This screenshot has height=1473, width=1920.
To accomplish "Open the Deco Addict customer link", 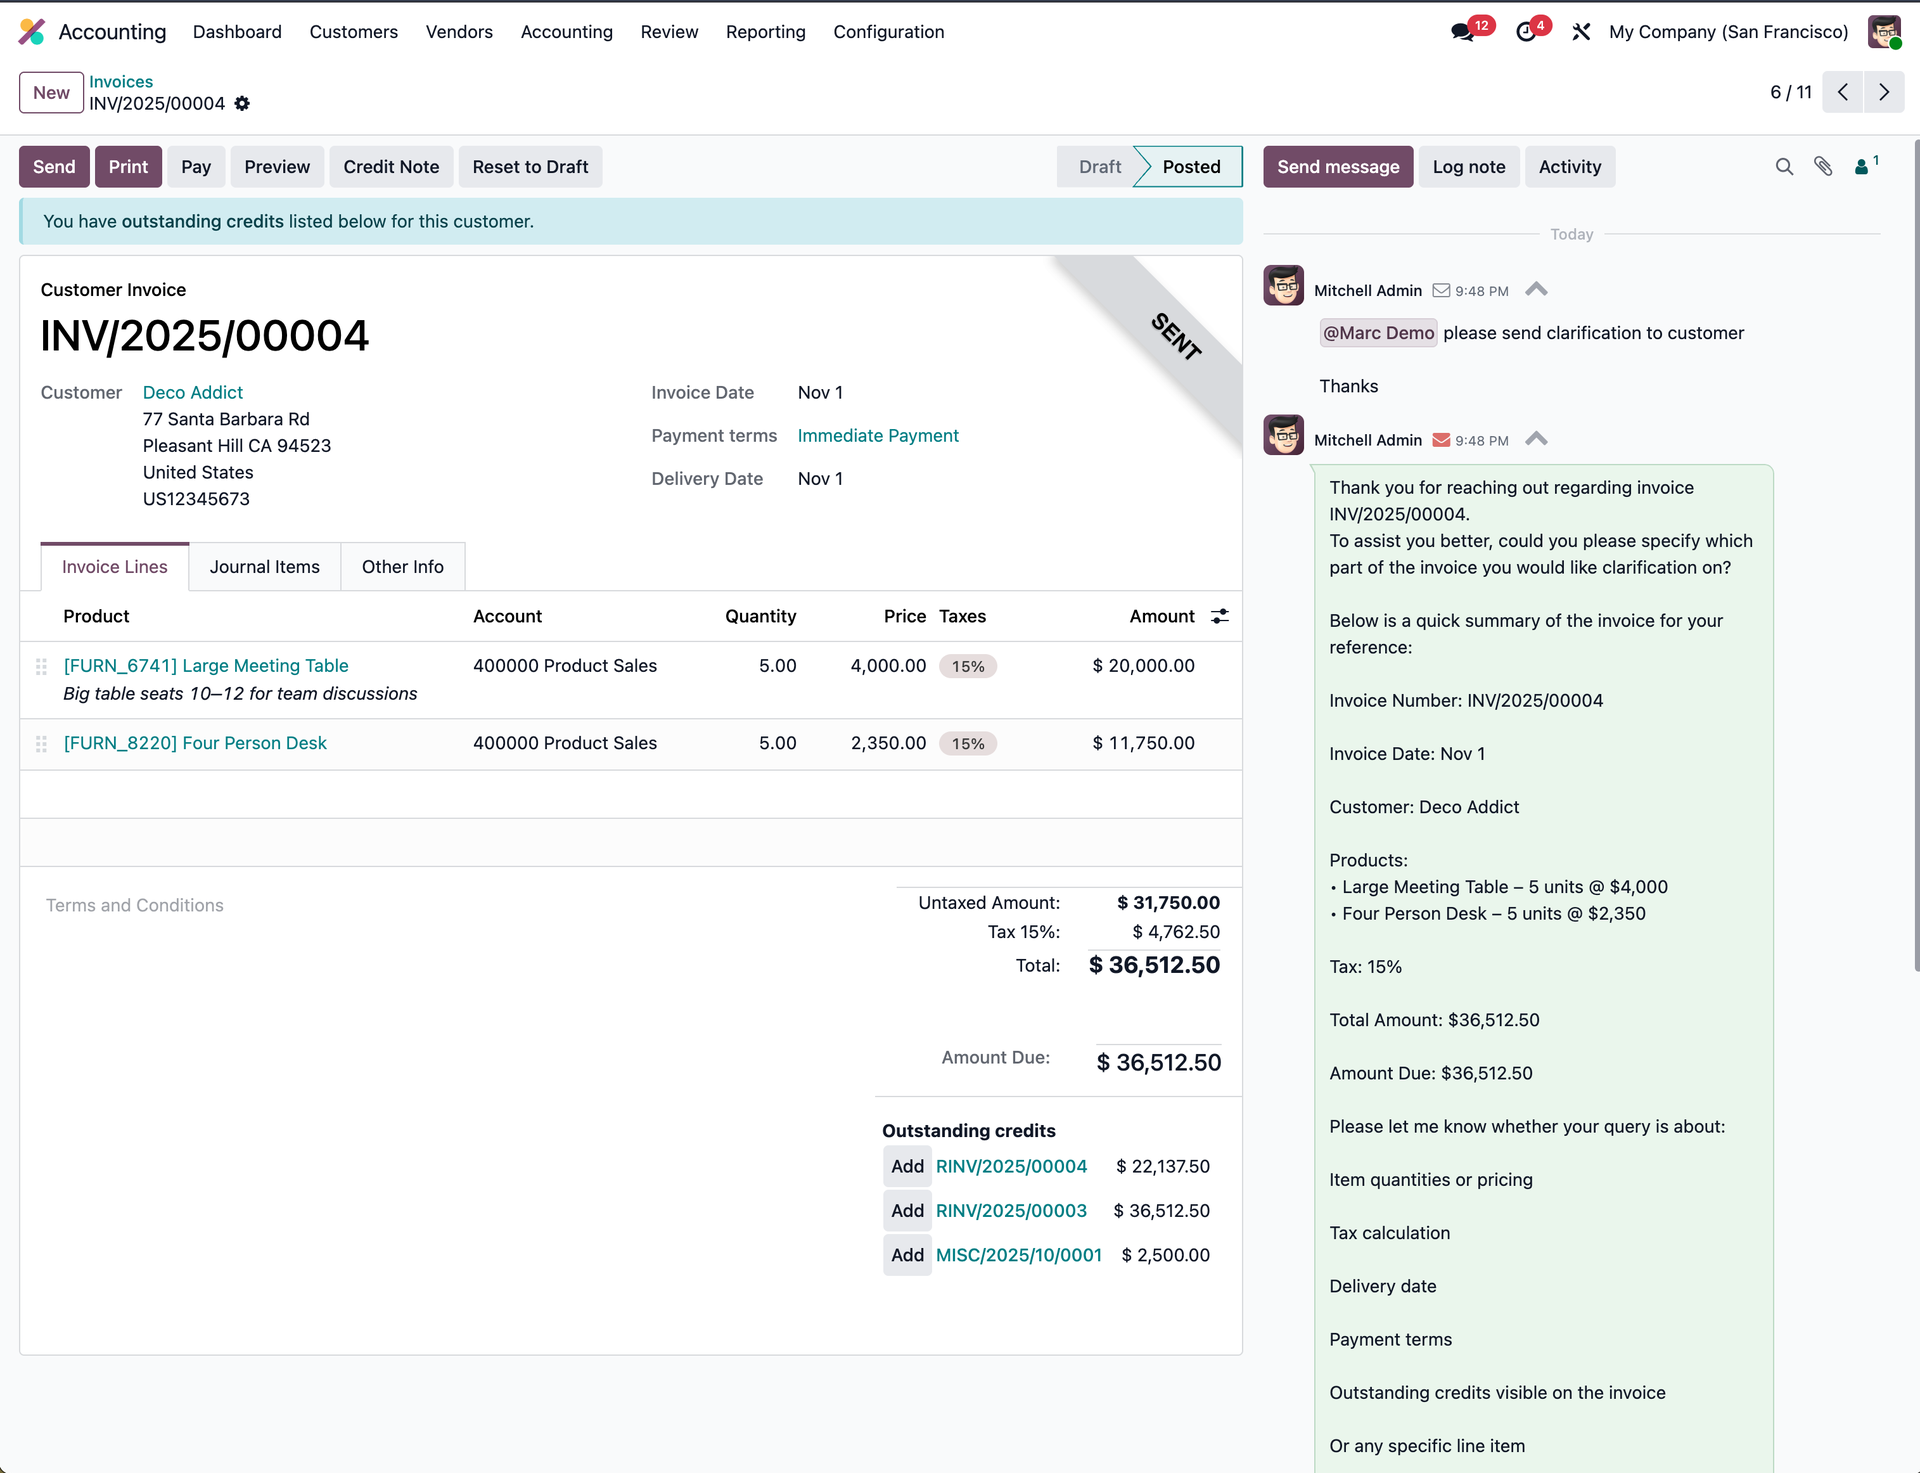I will (x=192, y=392).
